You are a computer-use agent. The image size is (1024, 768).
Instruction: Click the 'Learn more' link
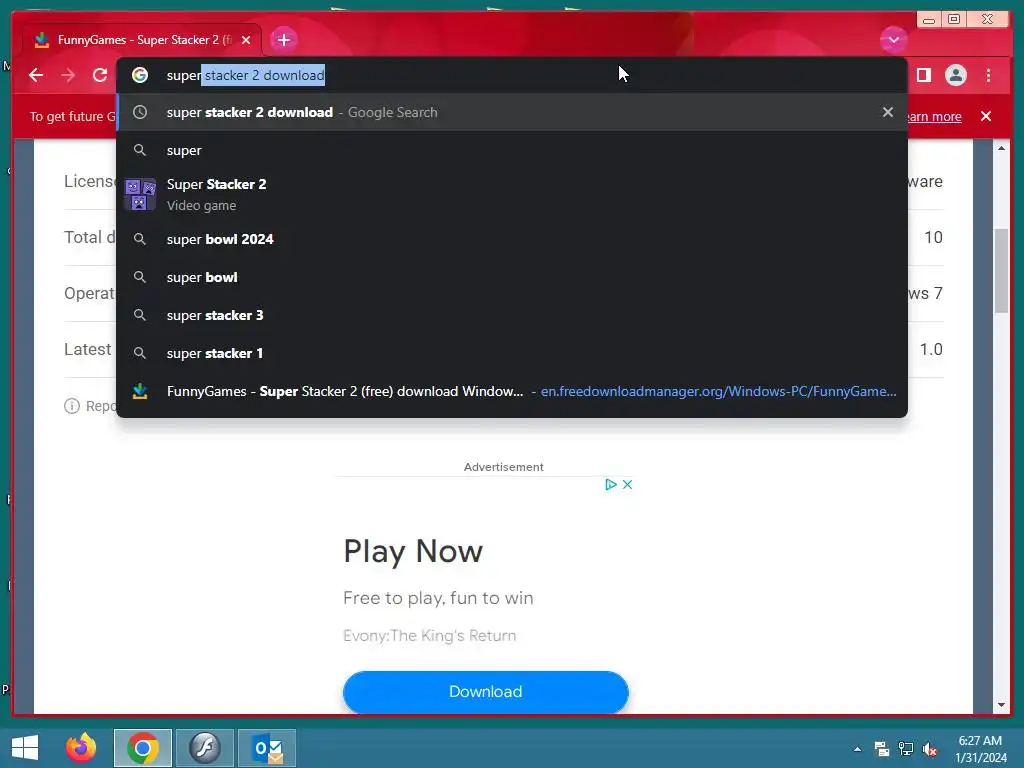coord(934,116)
